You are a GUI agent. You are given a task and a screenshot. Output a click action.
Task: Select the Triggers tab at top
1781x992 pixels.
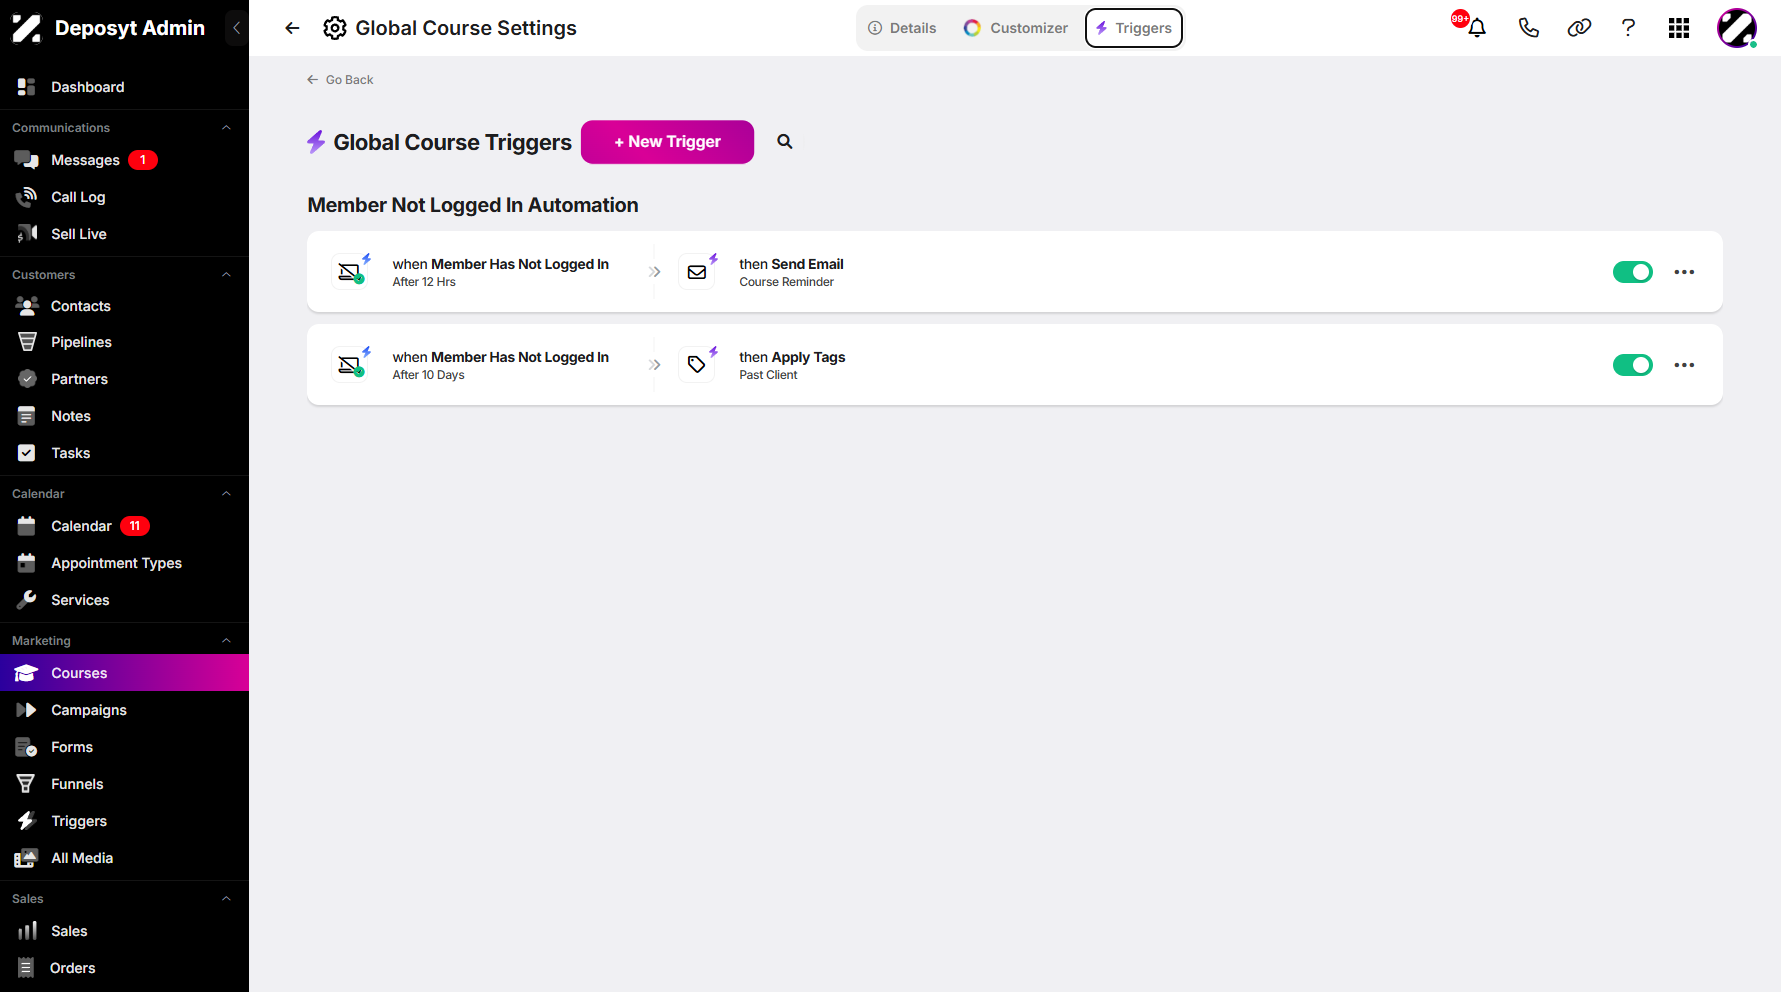coord(1134,28)
